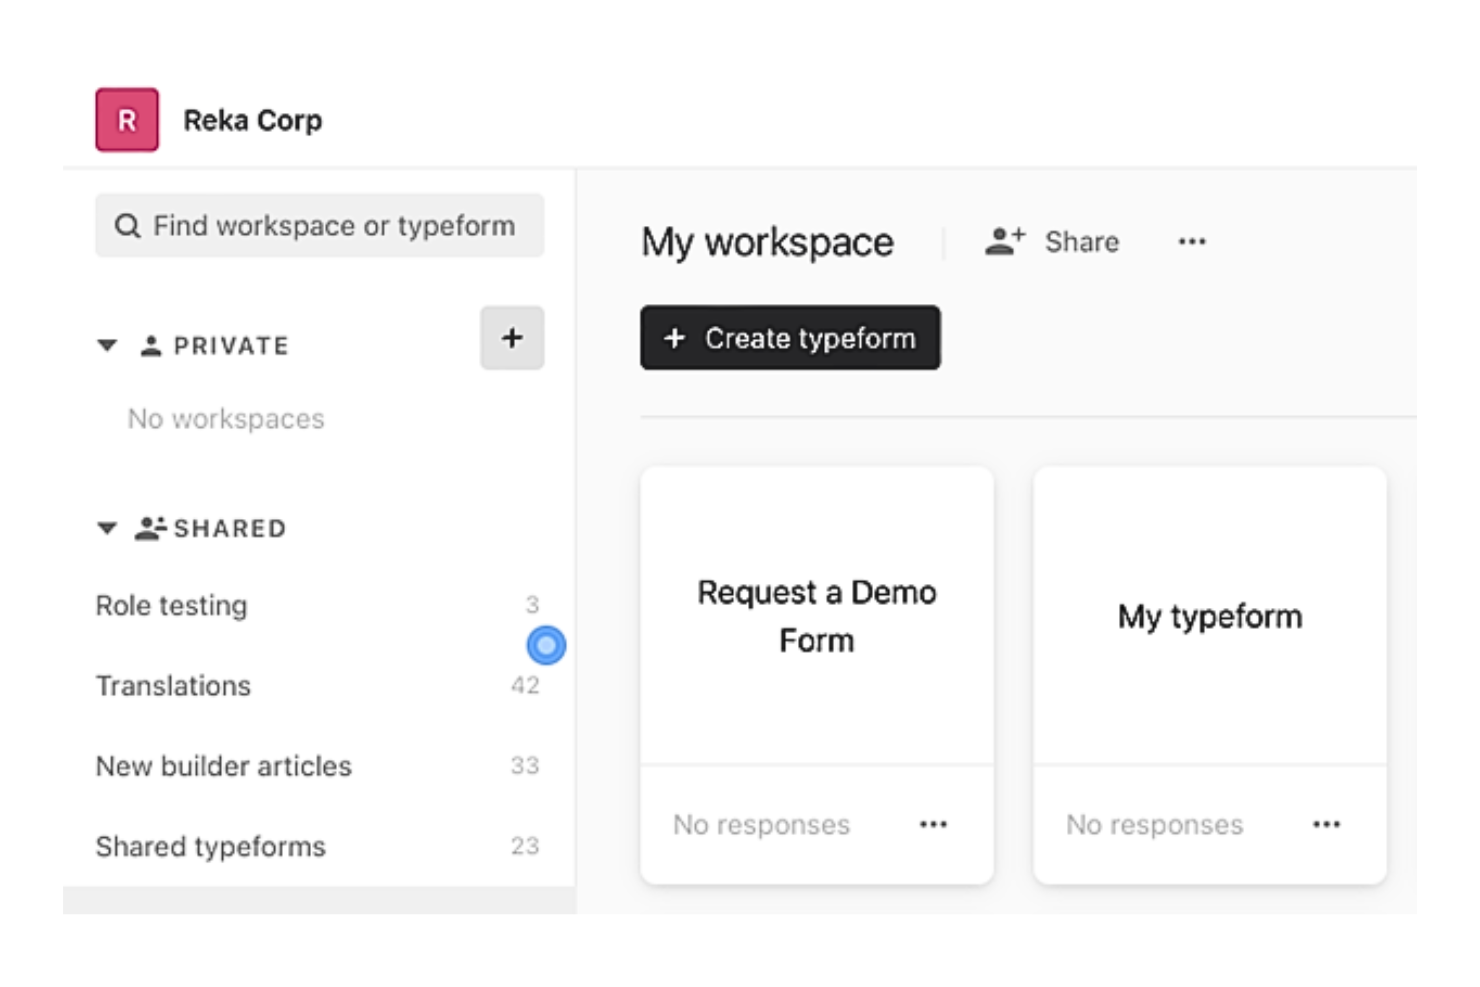The height and width of the screenshot is (987, 1480).
Task: Click the blue notification dot near Role testing
Action: 545,646
